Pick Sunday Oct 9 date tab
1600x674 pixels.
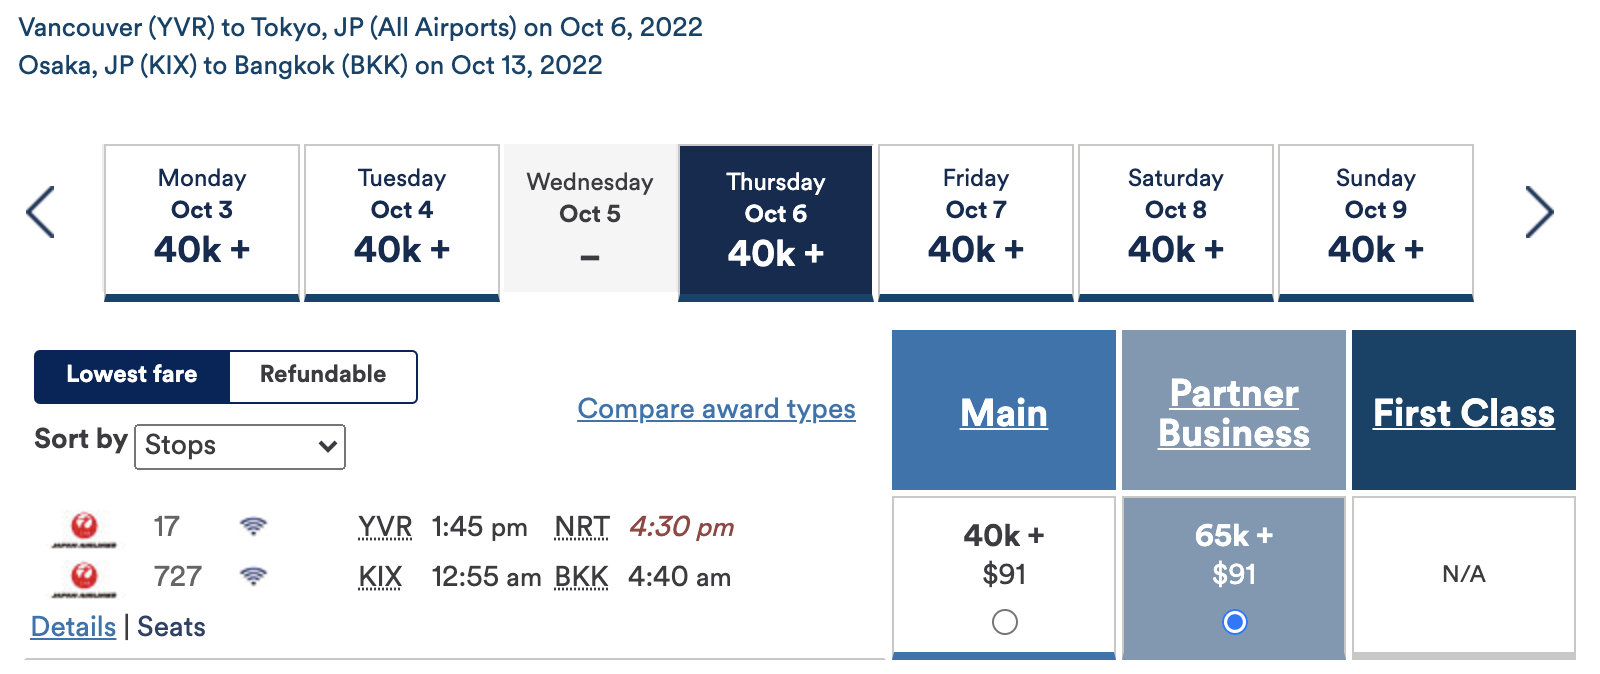1376,220
